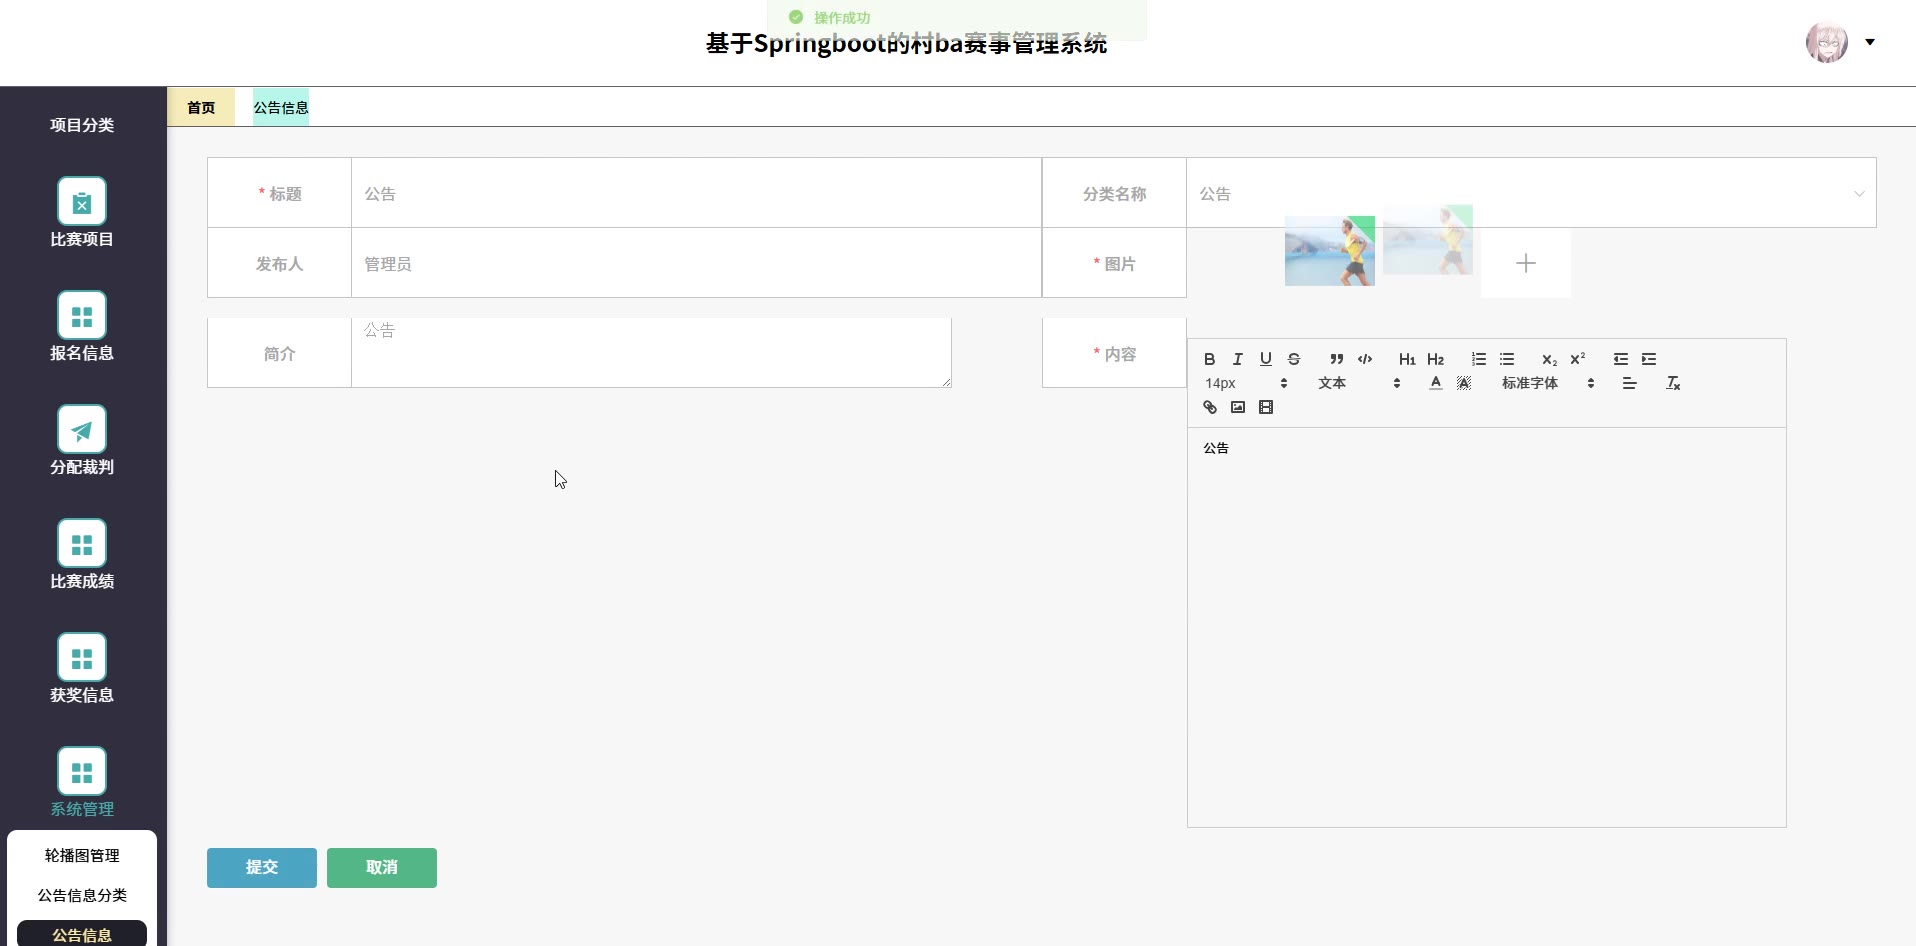Toggle underline formatting in the editor
Image resolution: width=1916 pixels, height=946 pixels.
click(x=1265, y=359)
